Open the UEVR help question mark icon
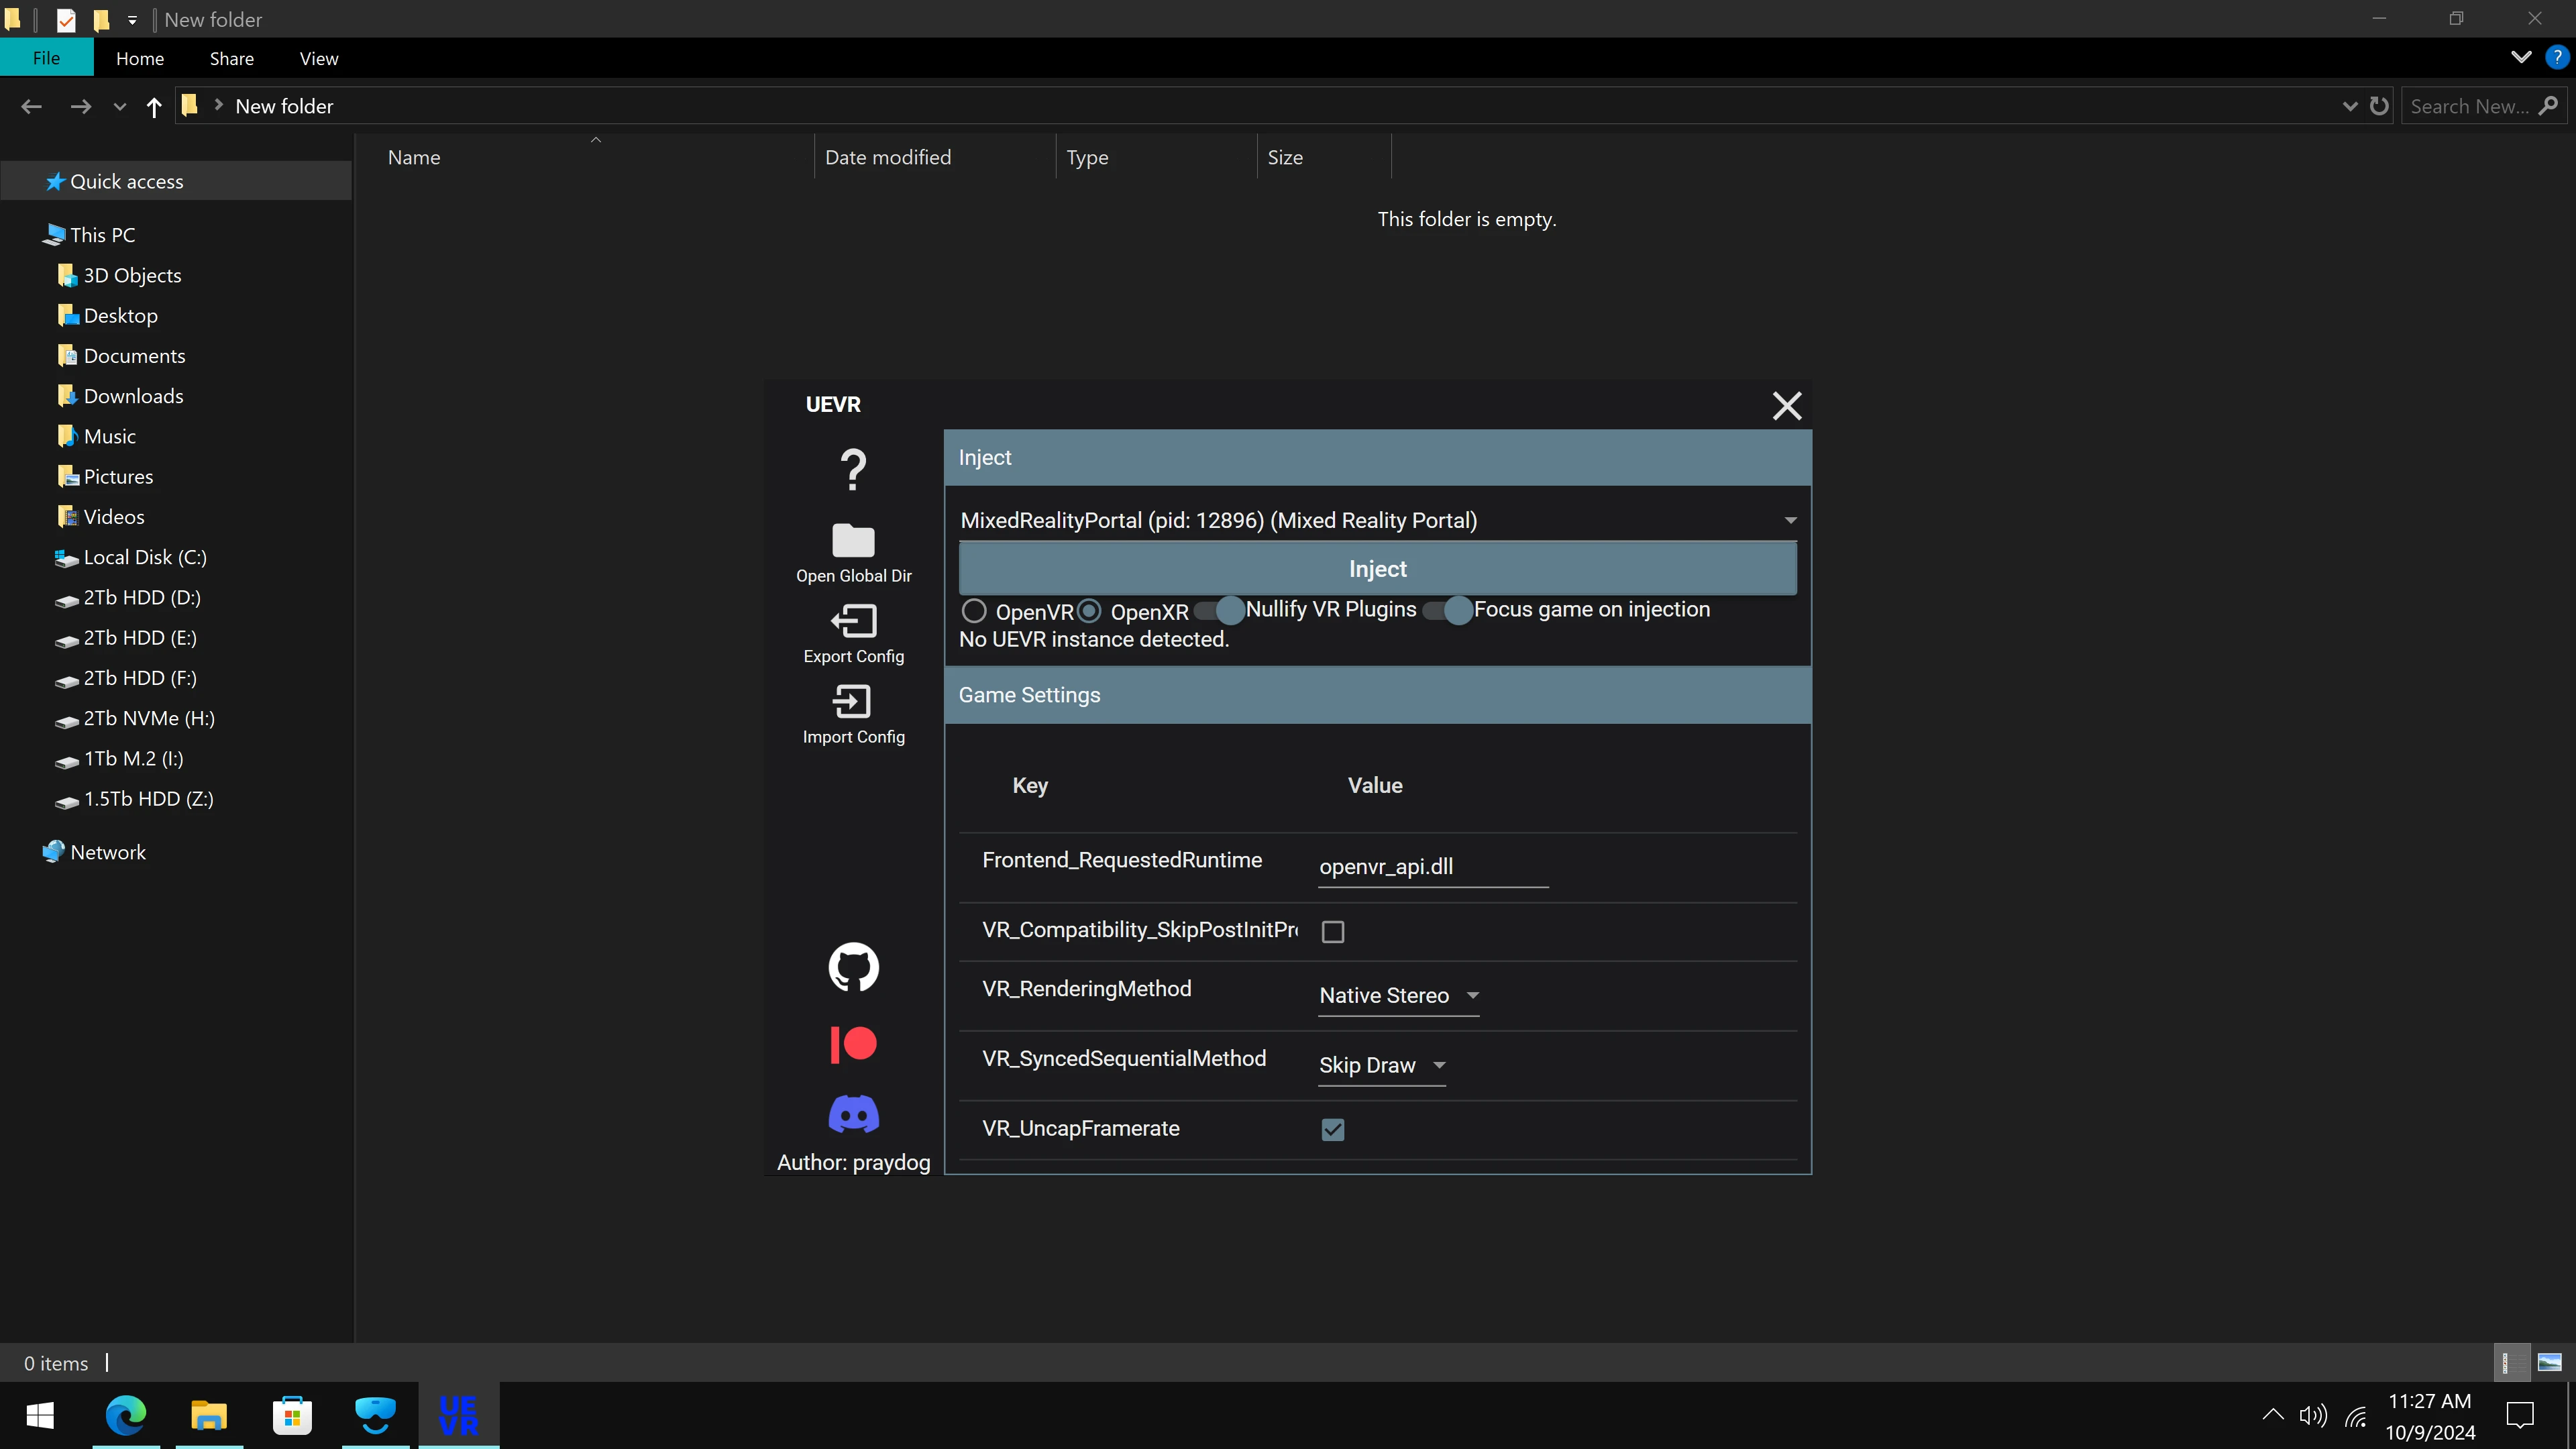The image size is (2576, 1449). 853,469
